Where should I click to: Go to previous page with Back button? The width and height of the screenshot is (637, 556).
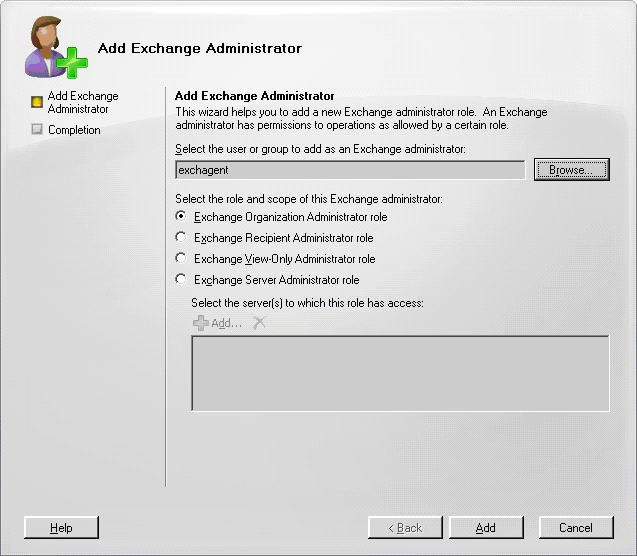pos(405,528)
